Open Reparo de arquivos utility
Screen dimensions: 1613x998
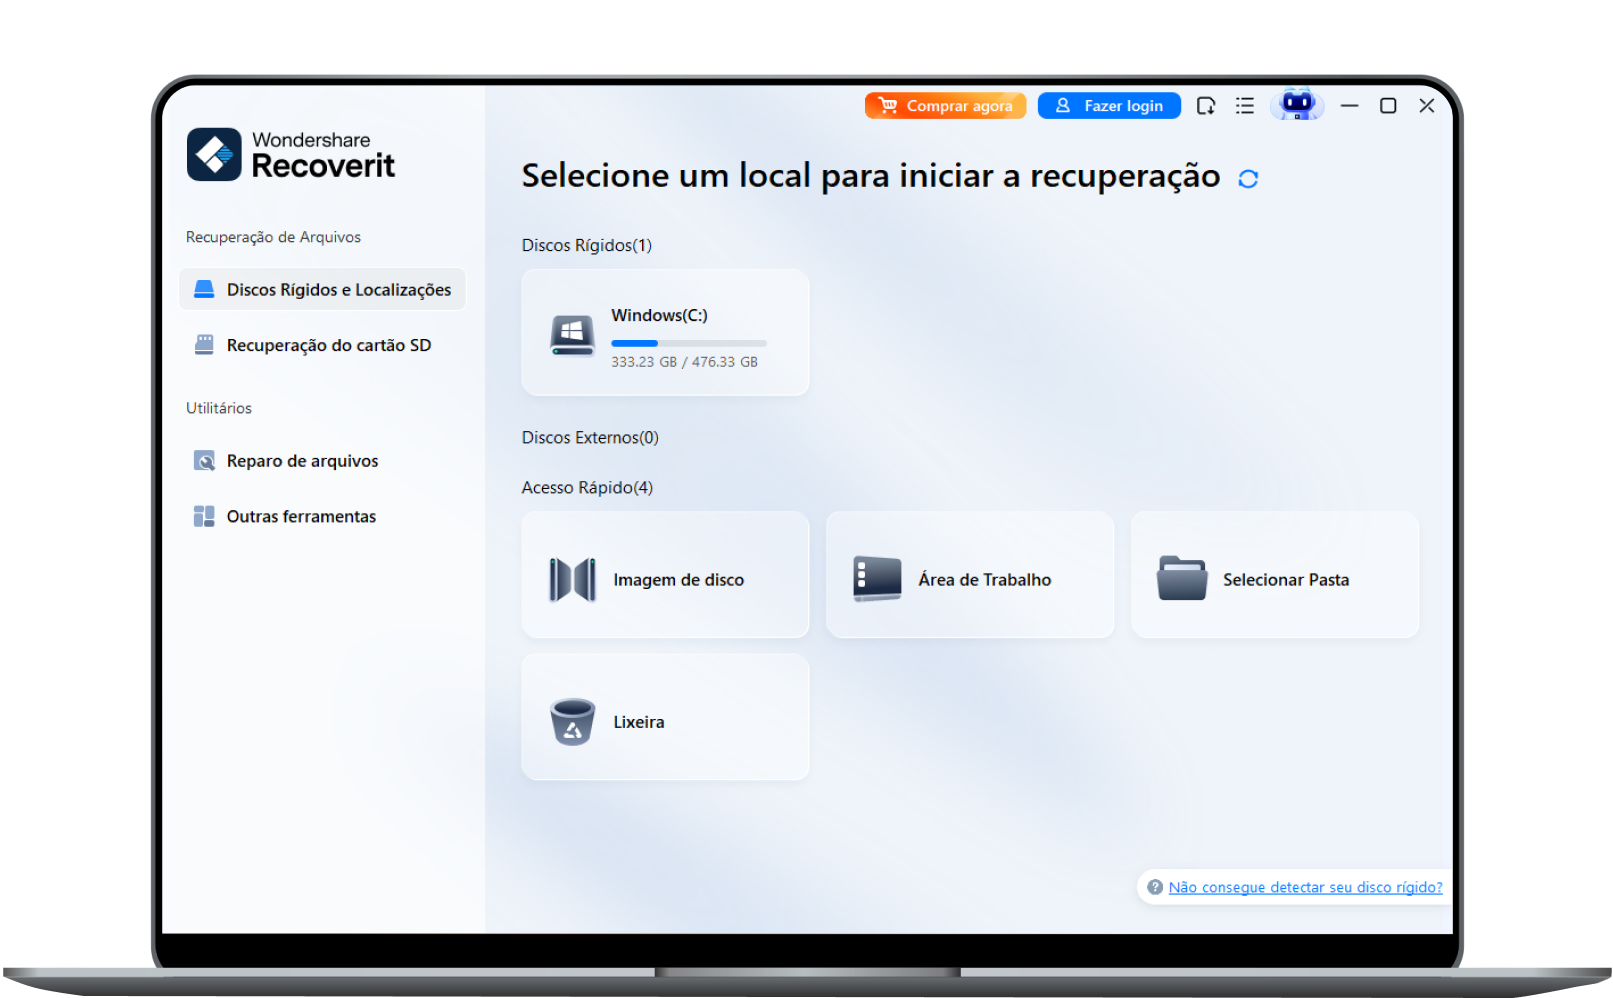[302, 461]
